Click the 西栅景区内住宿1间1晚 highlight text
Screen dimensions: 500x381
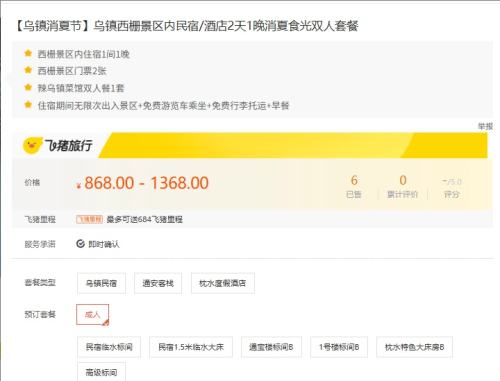pos(84,54)
